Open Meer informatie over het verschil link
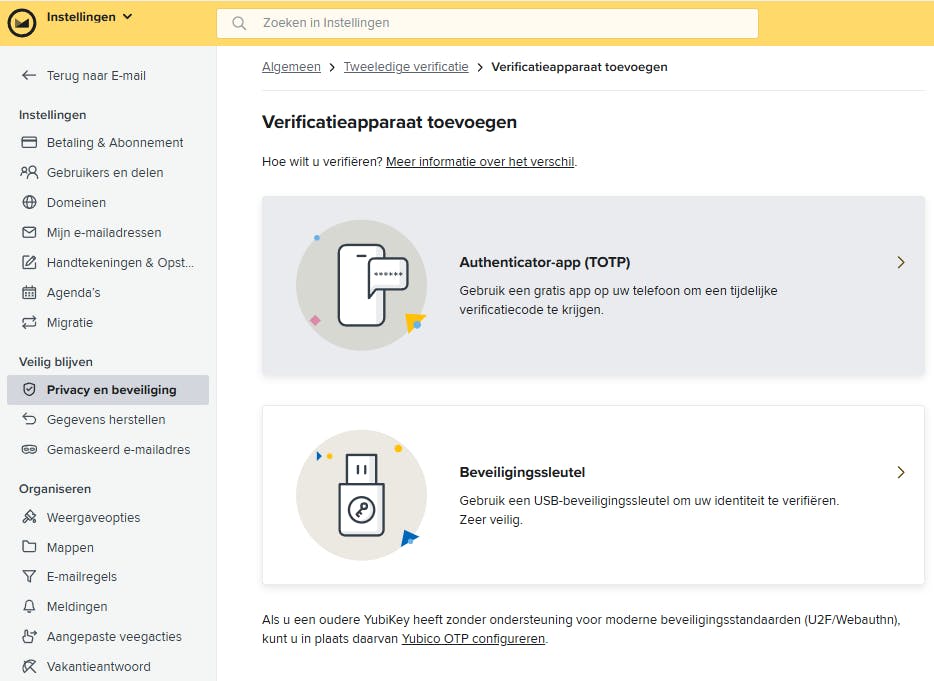934x681 pixels. [480, 162]
